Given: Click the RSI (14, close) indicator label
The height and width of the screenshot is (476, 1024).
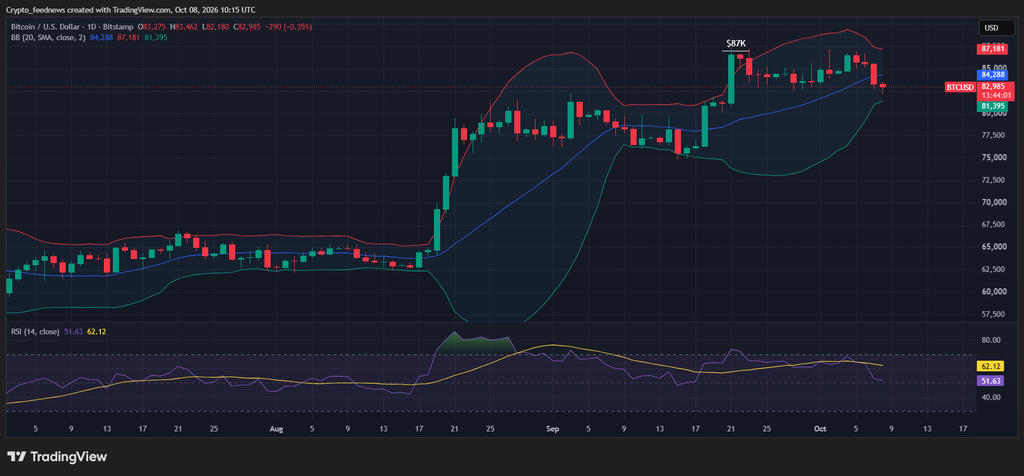Looking at the screenshot, I should coord(35,332).
